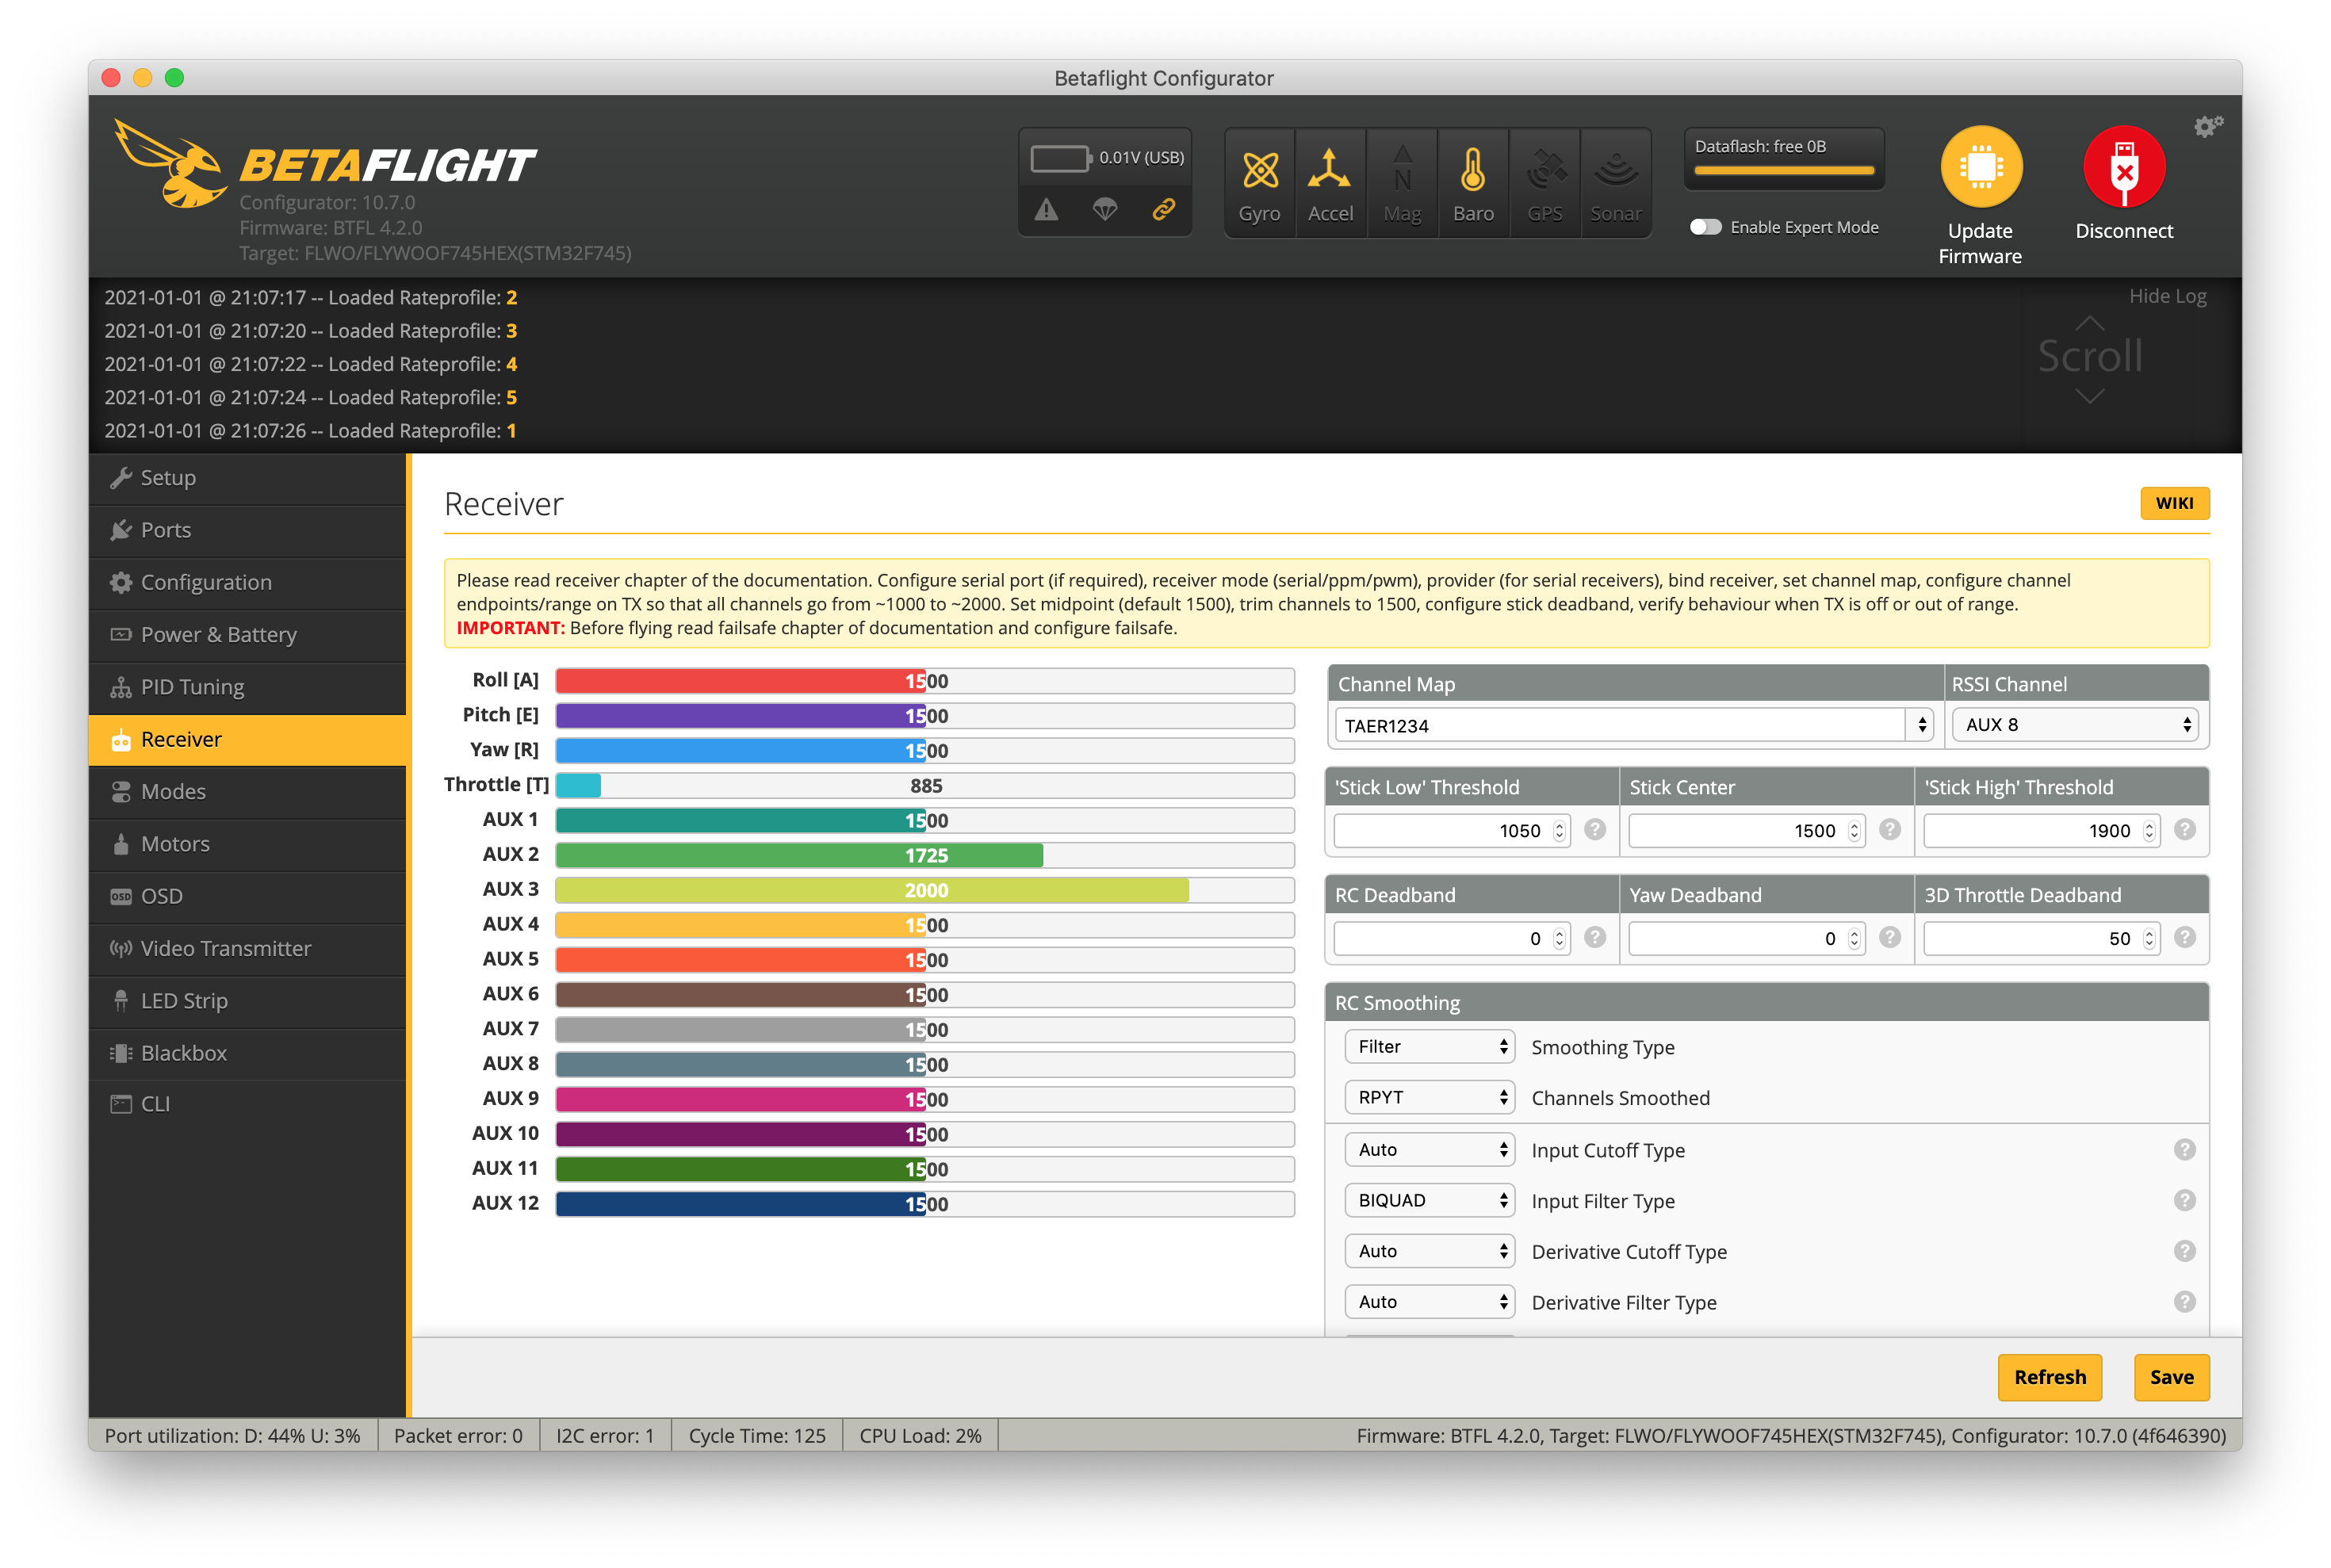This screenshot has height=1568, width=2331.
Task: Click the AUX 2 channel bar
Action: (x=925, y=856)
